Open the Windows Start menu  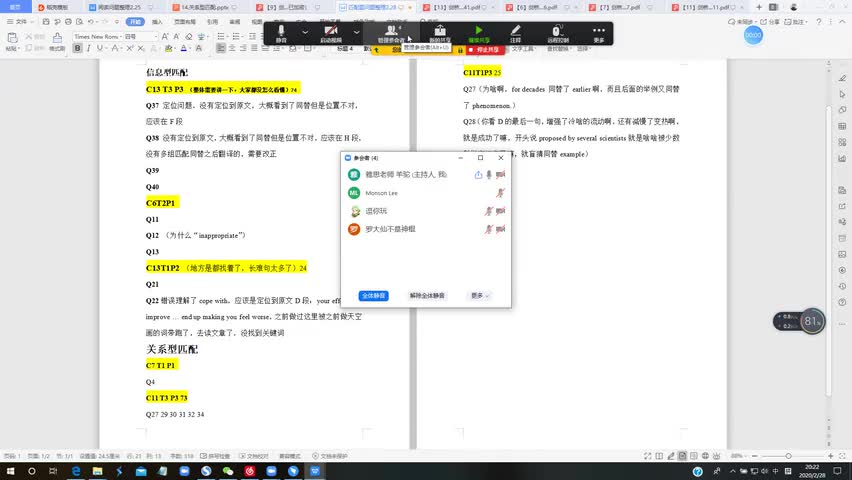coord(10,471)
